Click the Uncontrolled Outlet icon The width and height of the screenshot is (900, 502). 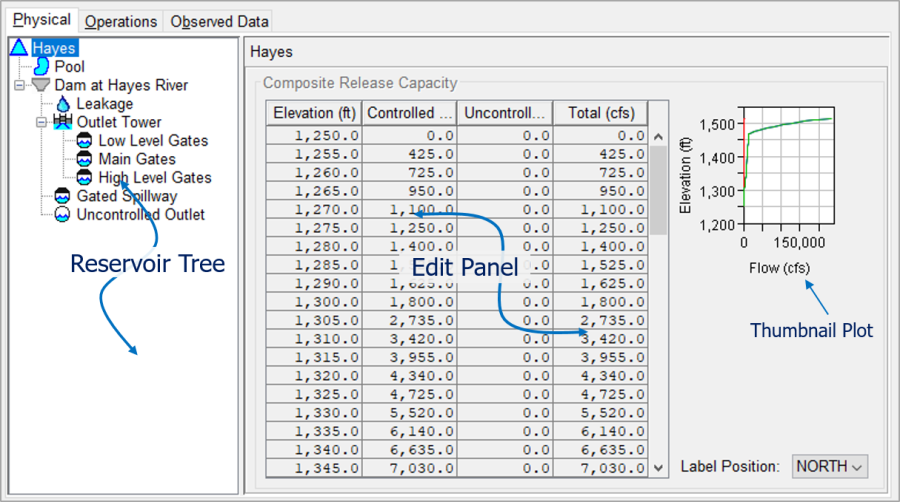(63, 215)
